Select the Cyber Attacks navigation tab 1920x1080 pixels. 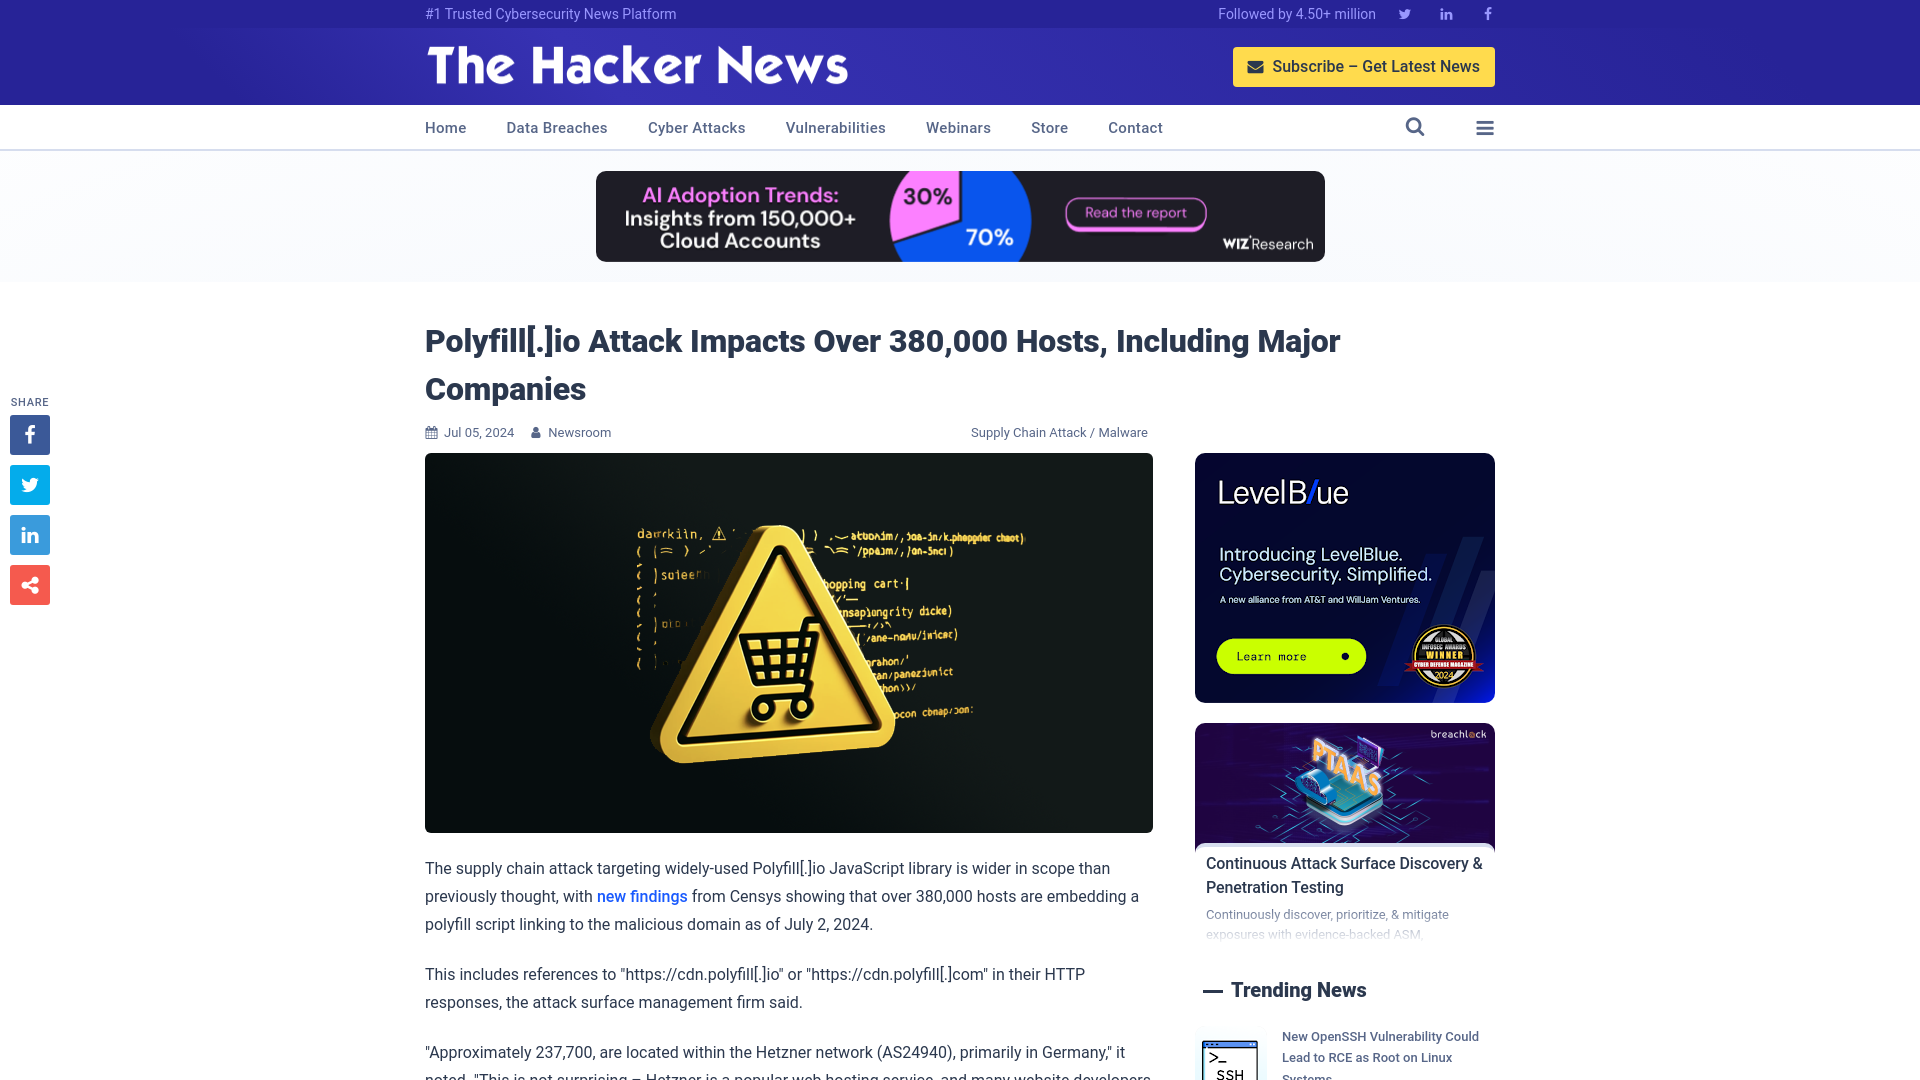696,127
